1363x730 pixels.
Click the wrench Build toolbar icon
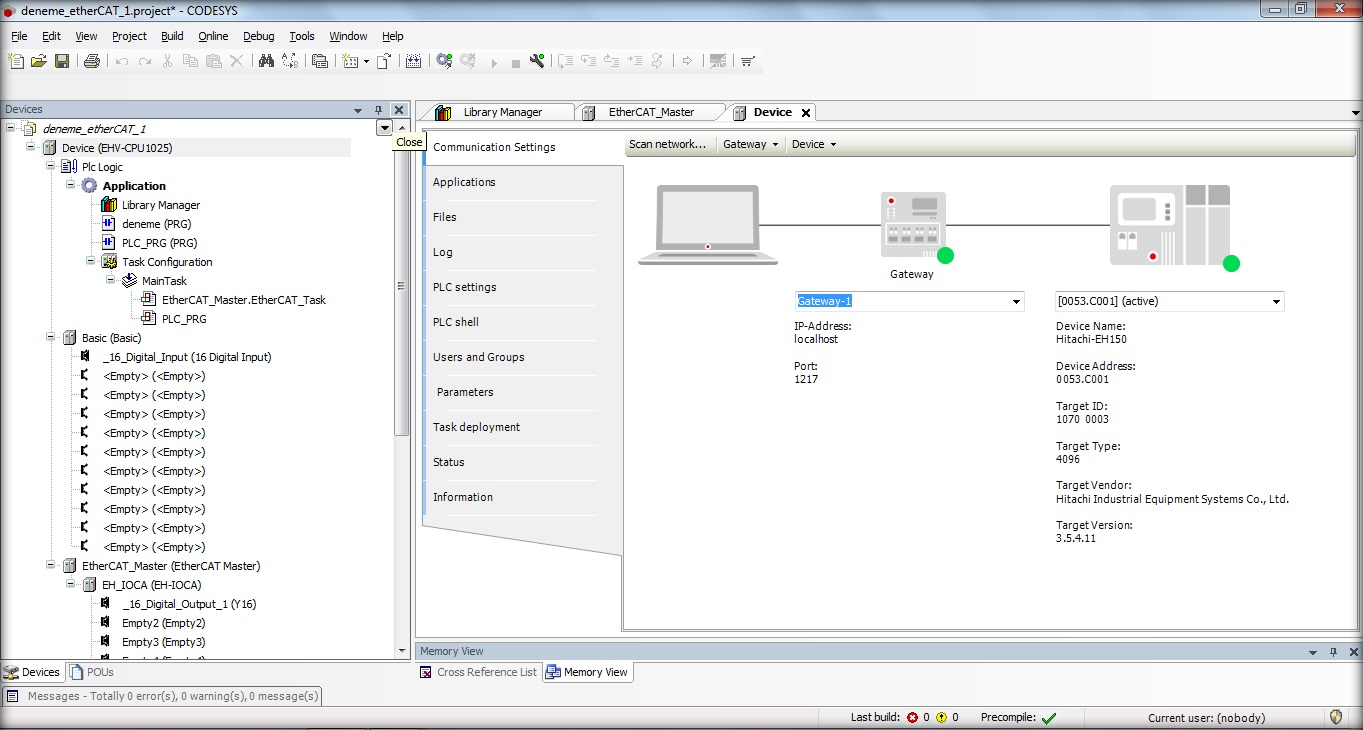coord(537,61)
